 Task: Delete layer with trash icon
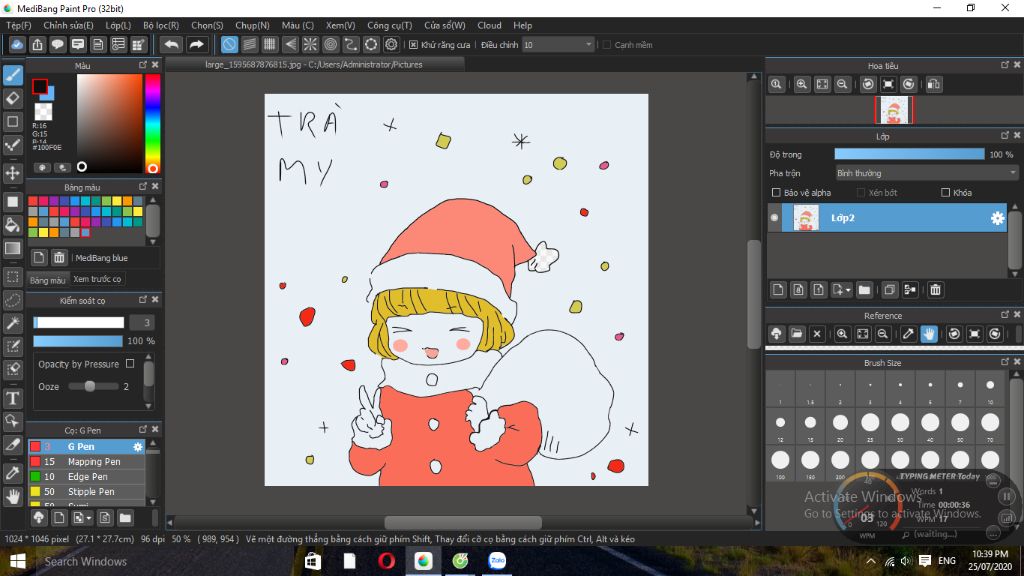(935, 290)
